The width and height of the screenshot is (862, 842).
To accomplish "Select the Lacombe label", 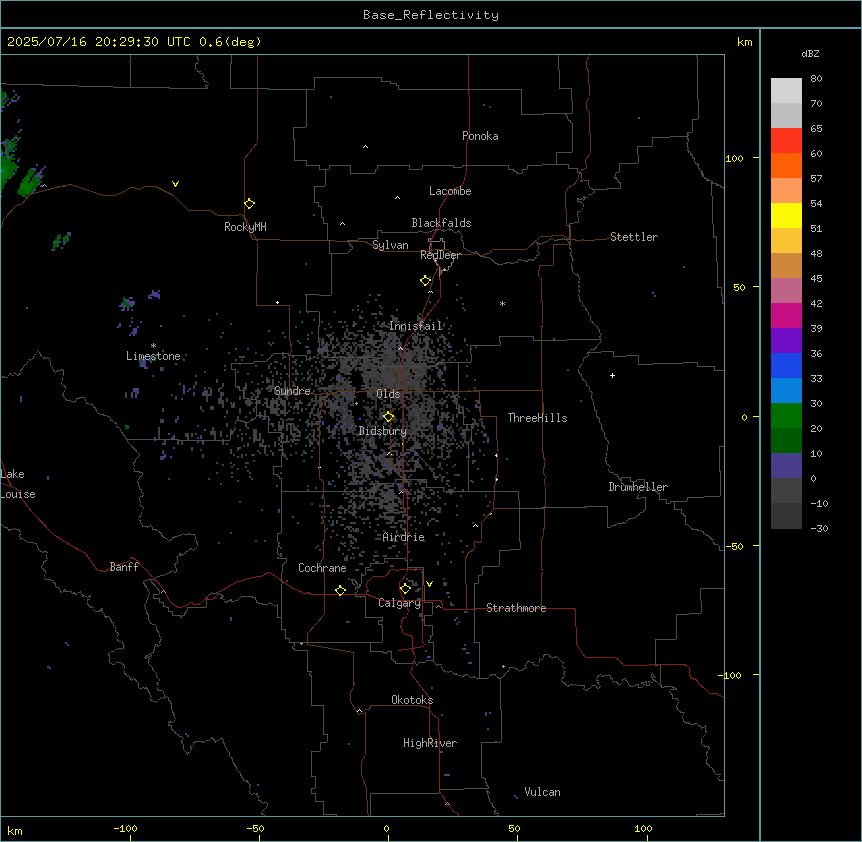I will 450,191.
